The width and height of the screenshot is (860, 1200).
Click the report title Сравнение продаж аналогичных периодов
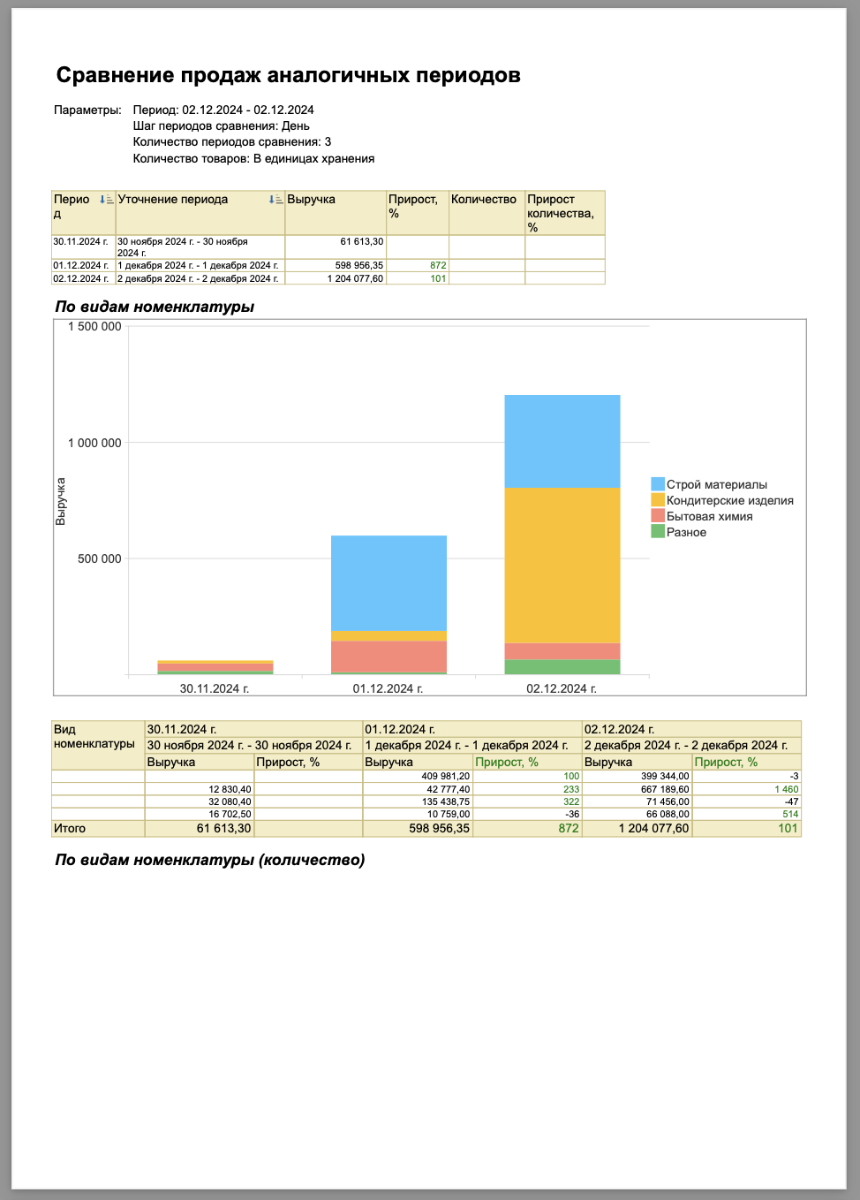click(288, 76)
